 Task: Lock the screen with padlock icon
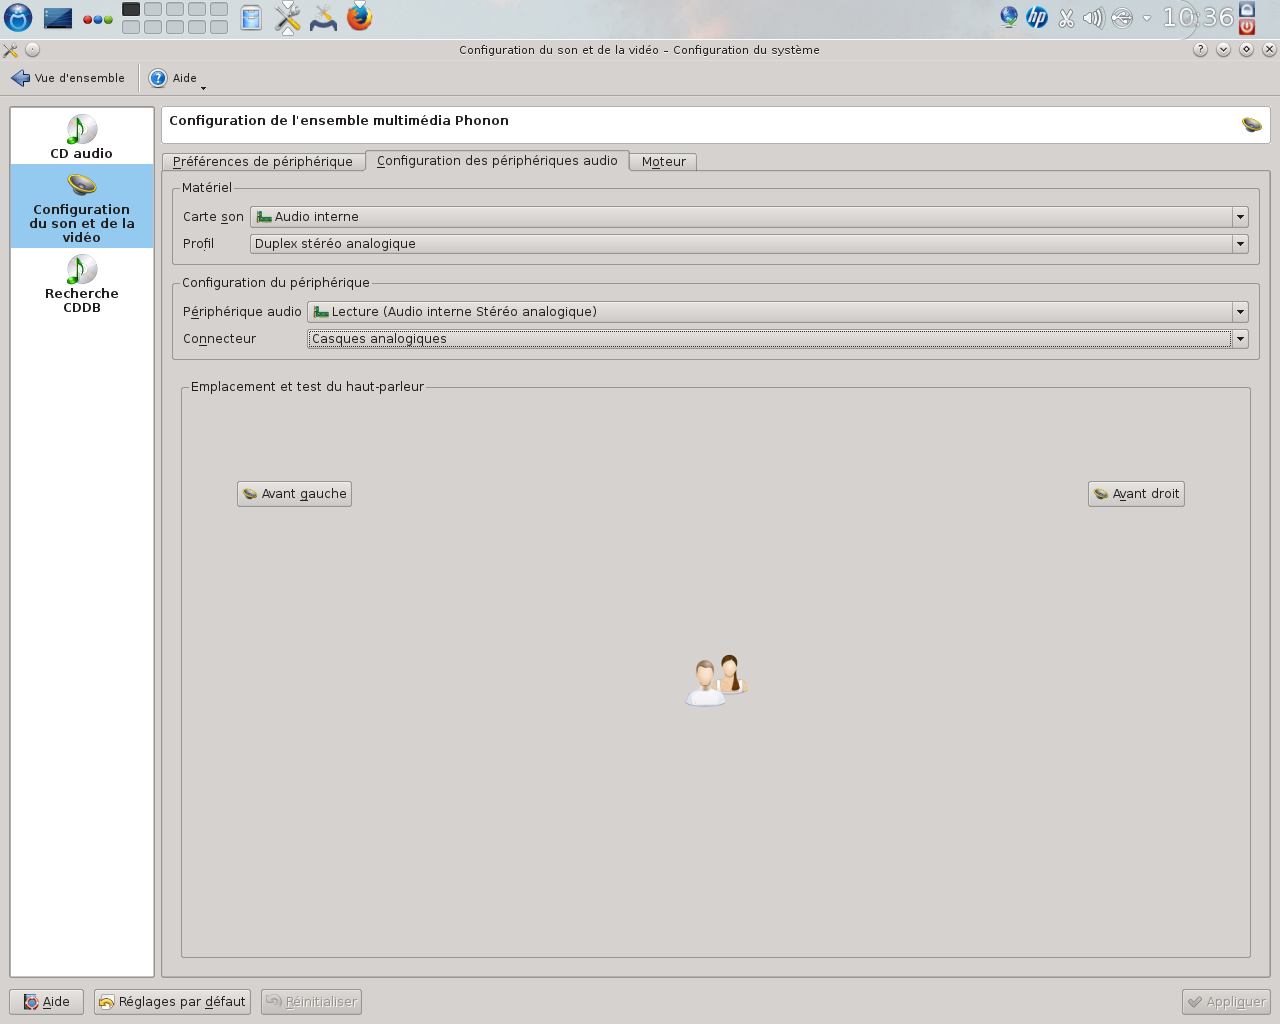pos(1247,9)
